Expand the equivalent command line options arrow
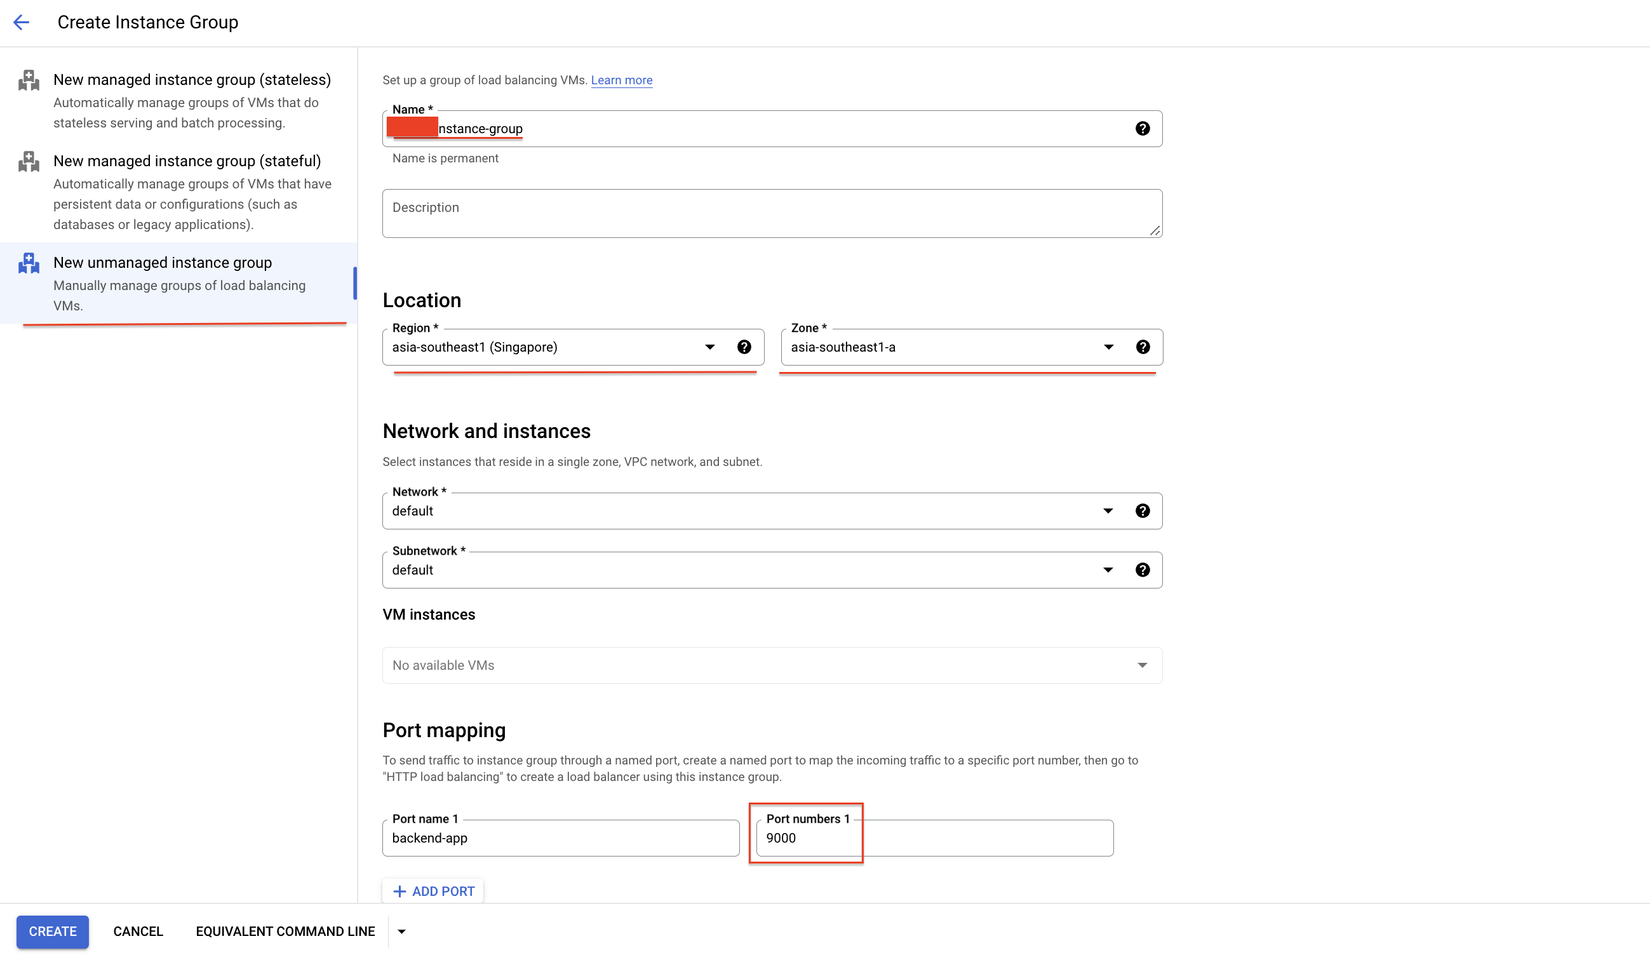This screenshot has height=956, width=1650. pos(402,932)
